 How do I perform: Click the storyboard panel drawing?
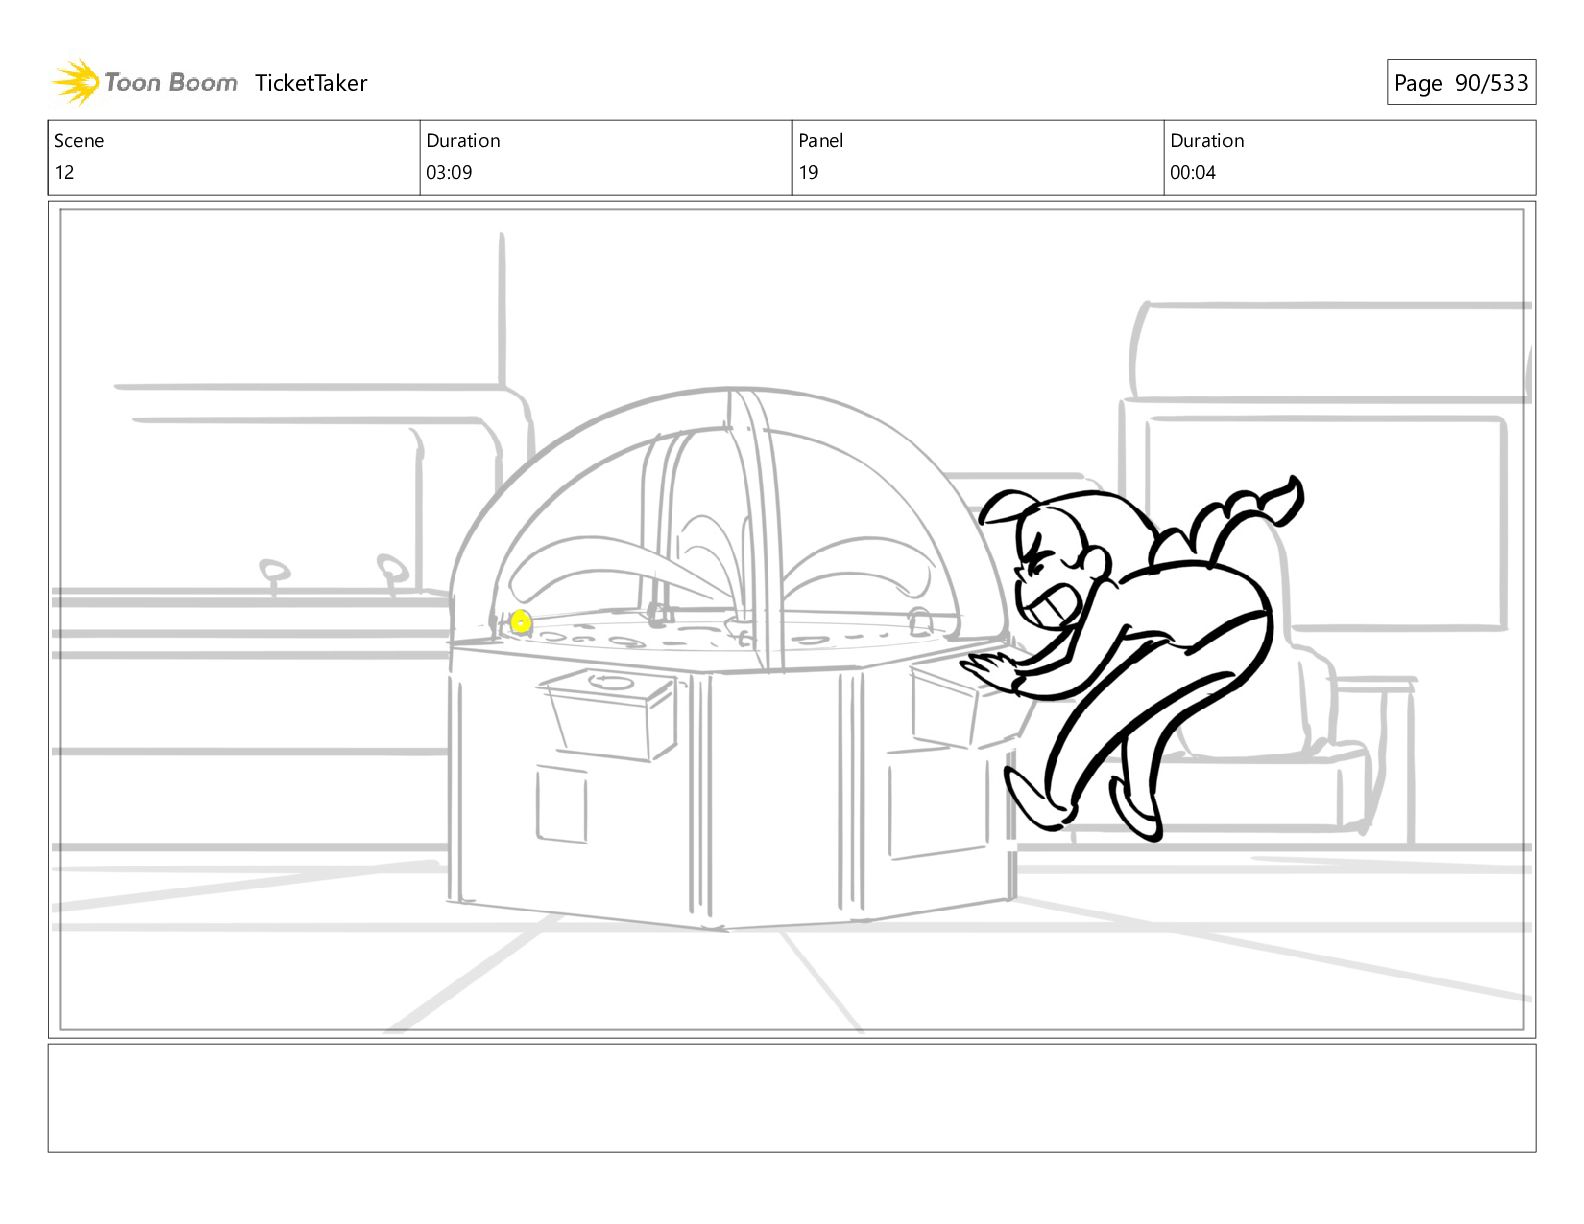[x=792, y=619]
